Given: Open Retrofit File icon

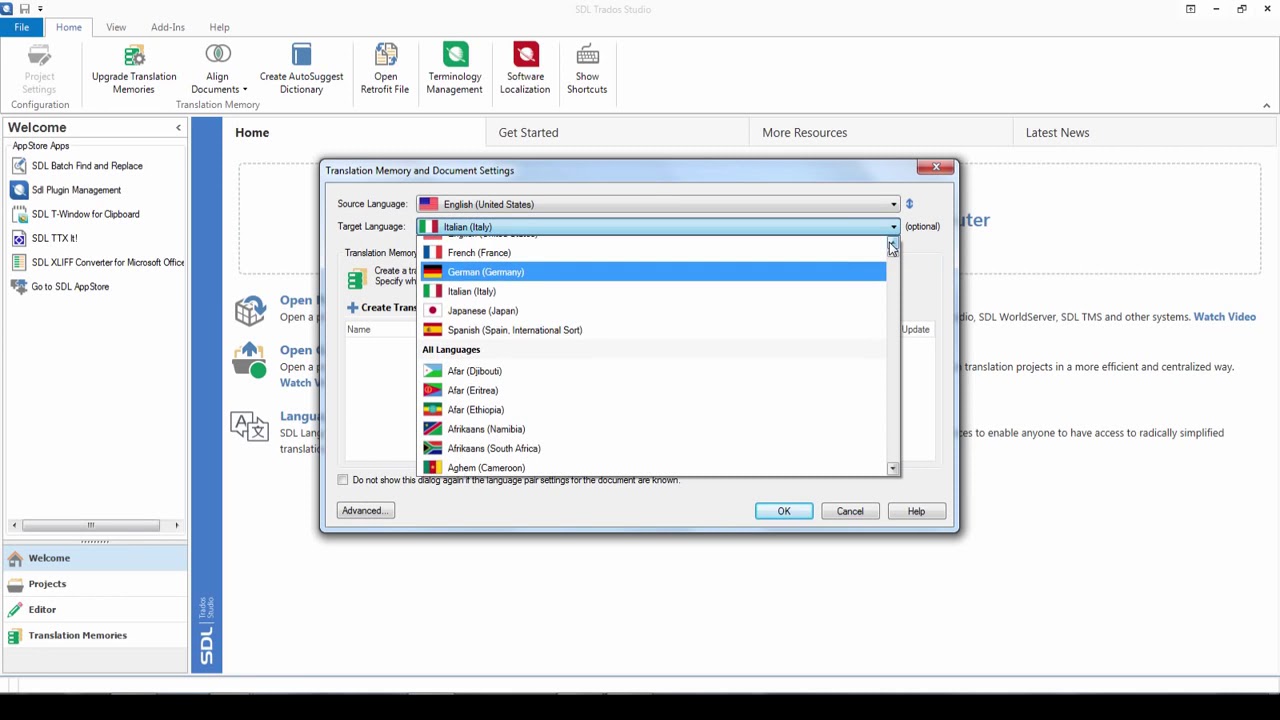Looking at the screenshot, I should pos(385,55).
